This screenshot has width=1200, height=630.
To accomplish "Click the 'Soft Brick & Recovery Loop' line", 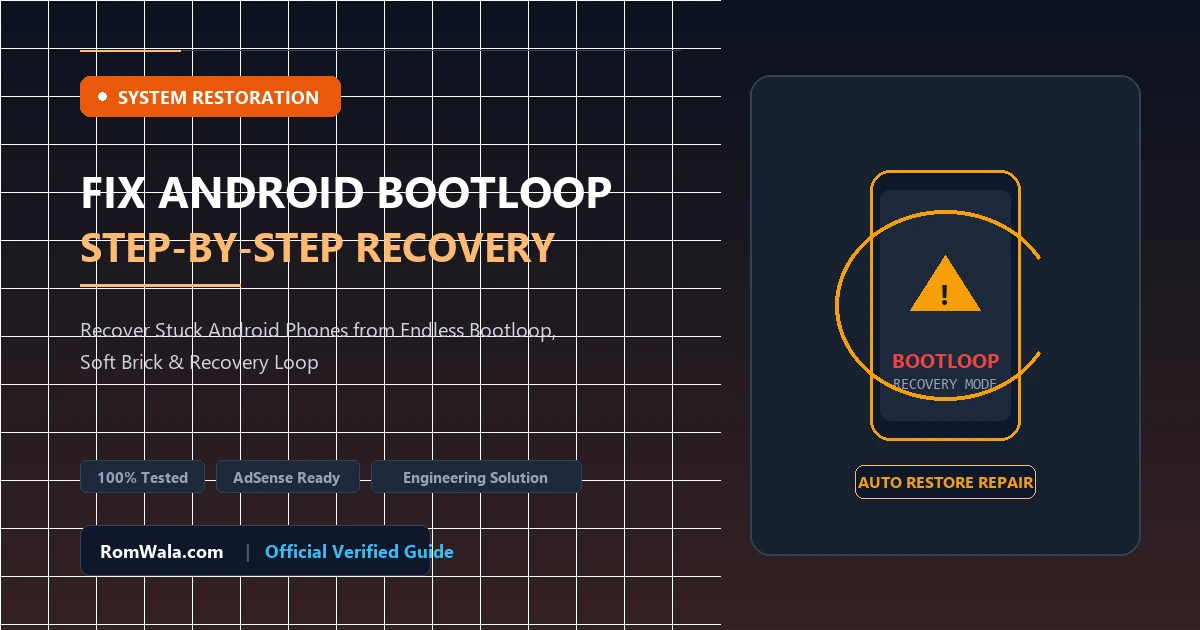I will point(199,362).
